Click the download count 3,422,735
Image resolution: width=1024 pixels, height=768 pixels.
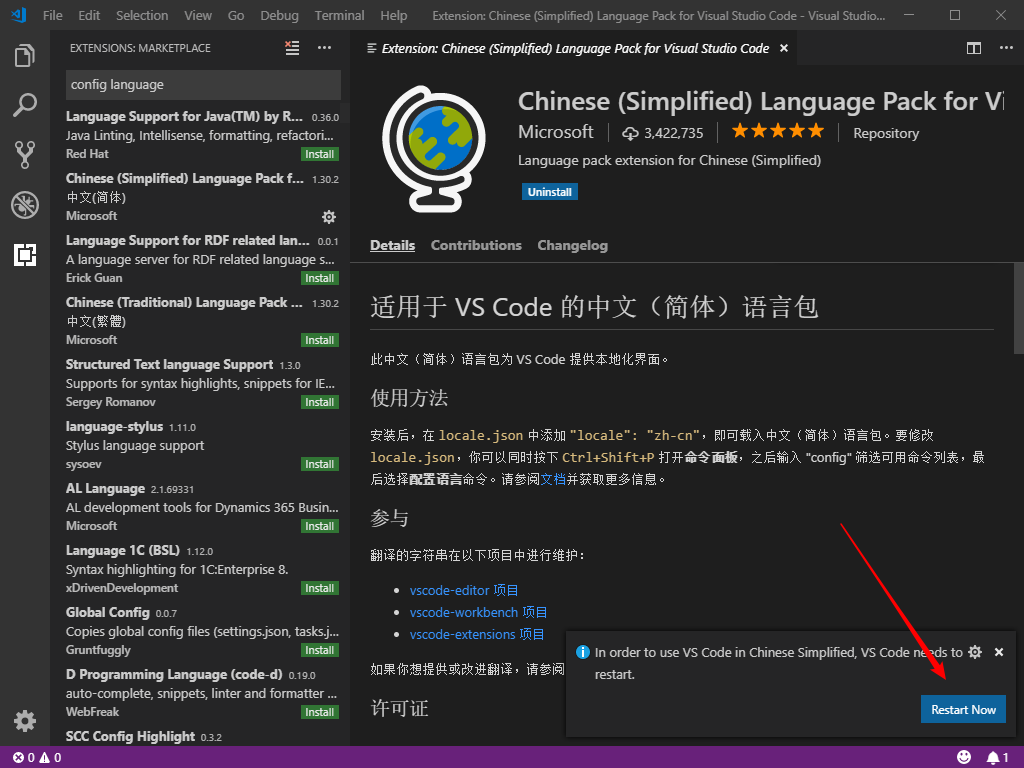point(662,133)
